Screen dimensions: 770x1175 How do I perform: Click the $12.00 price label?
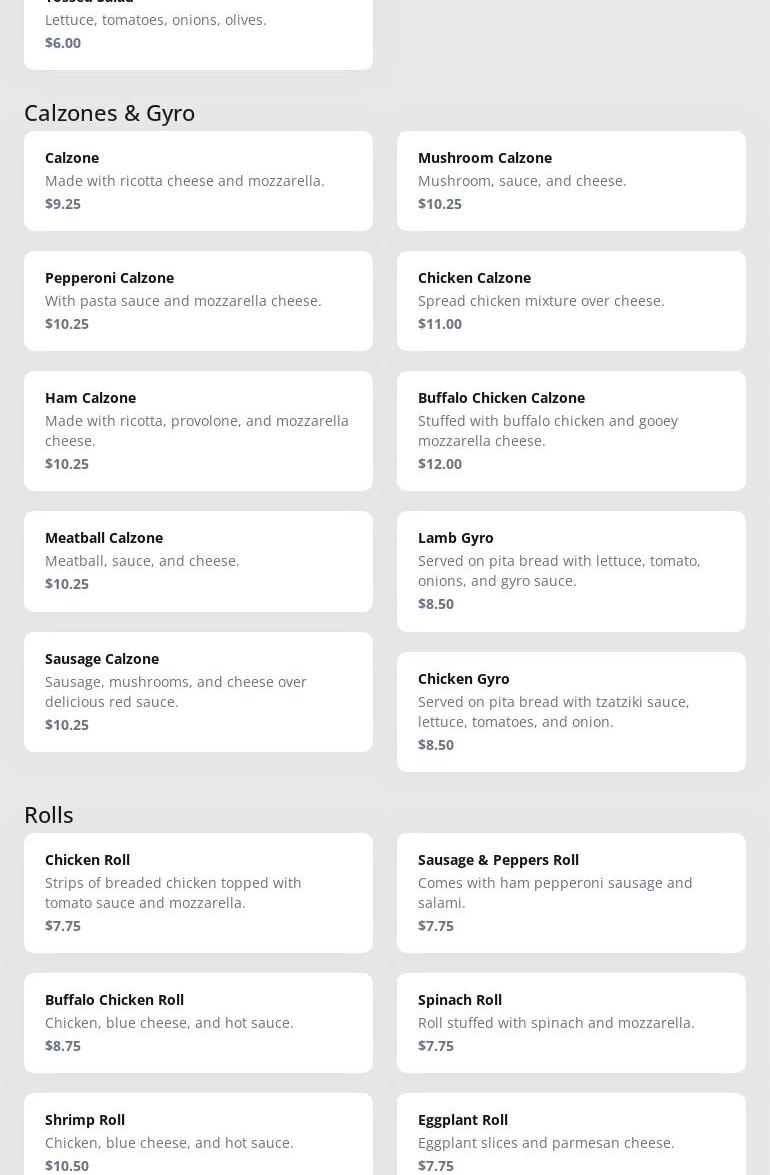click(x=440, y=464)
